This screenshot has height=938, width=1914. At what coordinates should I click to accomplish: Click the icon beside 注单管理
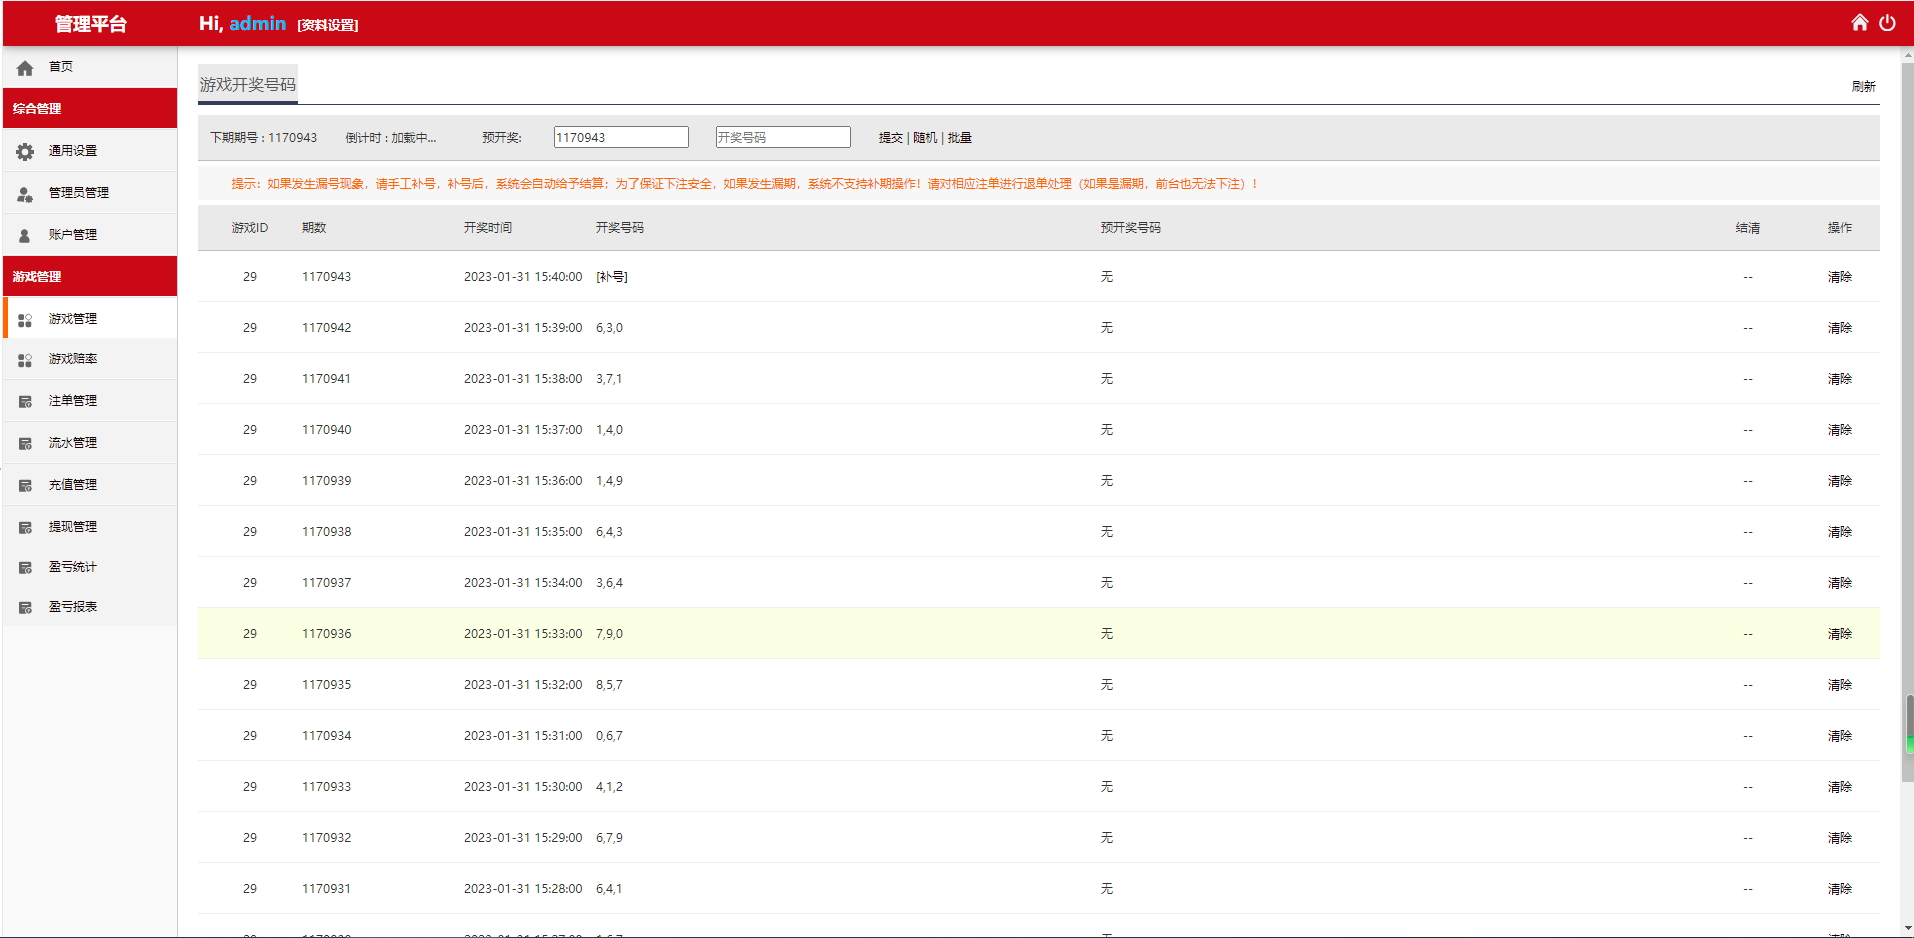tap(25, 402)
